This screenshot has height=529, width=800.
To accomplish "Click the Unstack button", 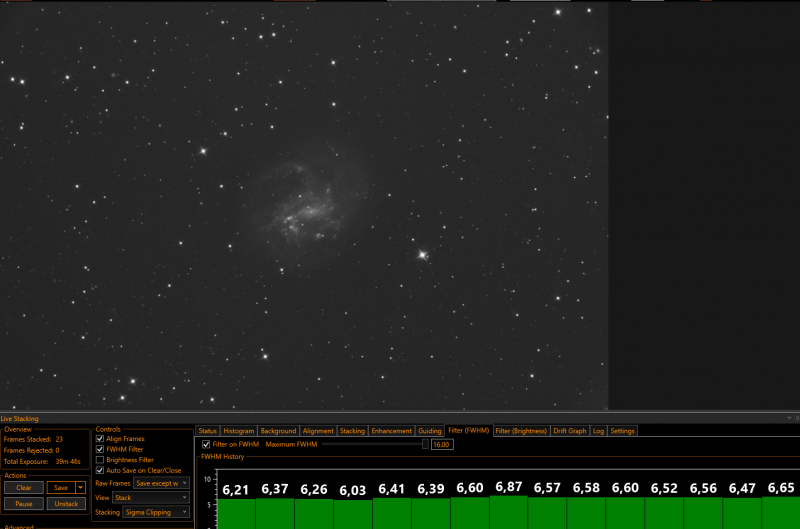I will (66, 503).
